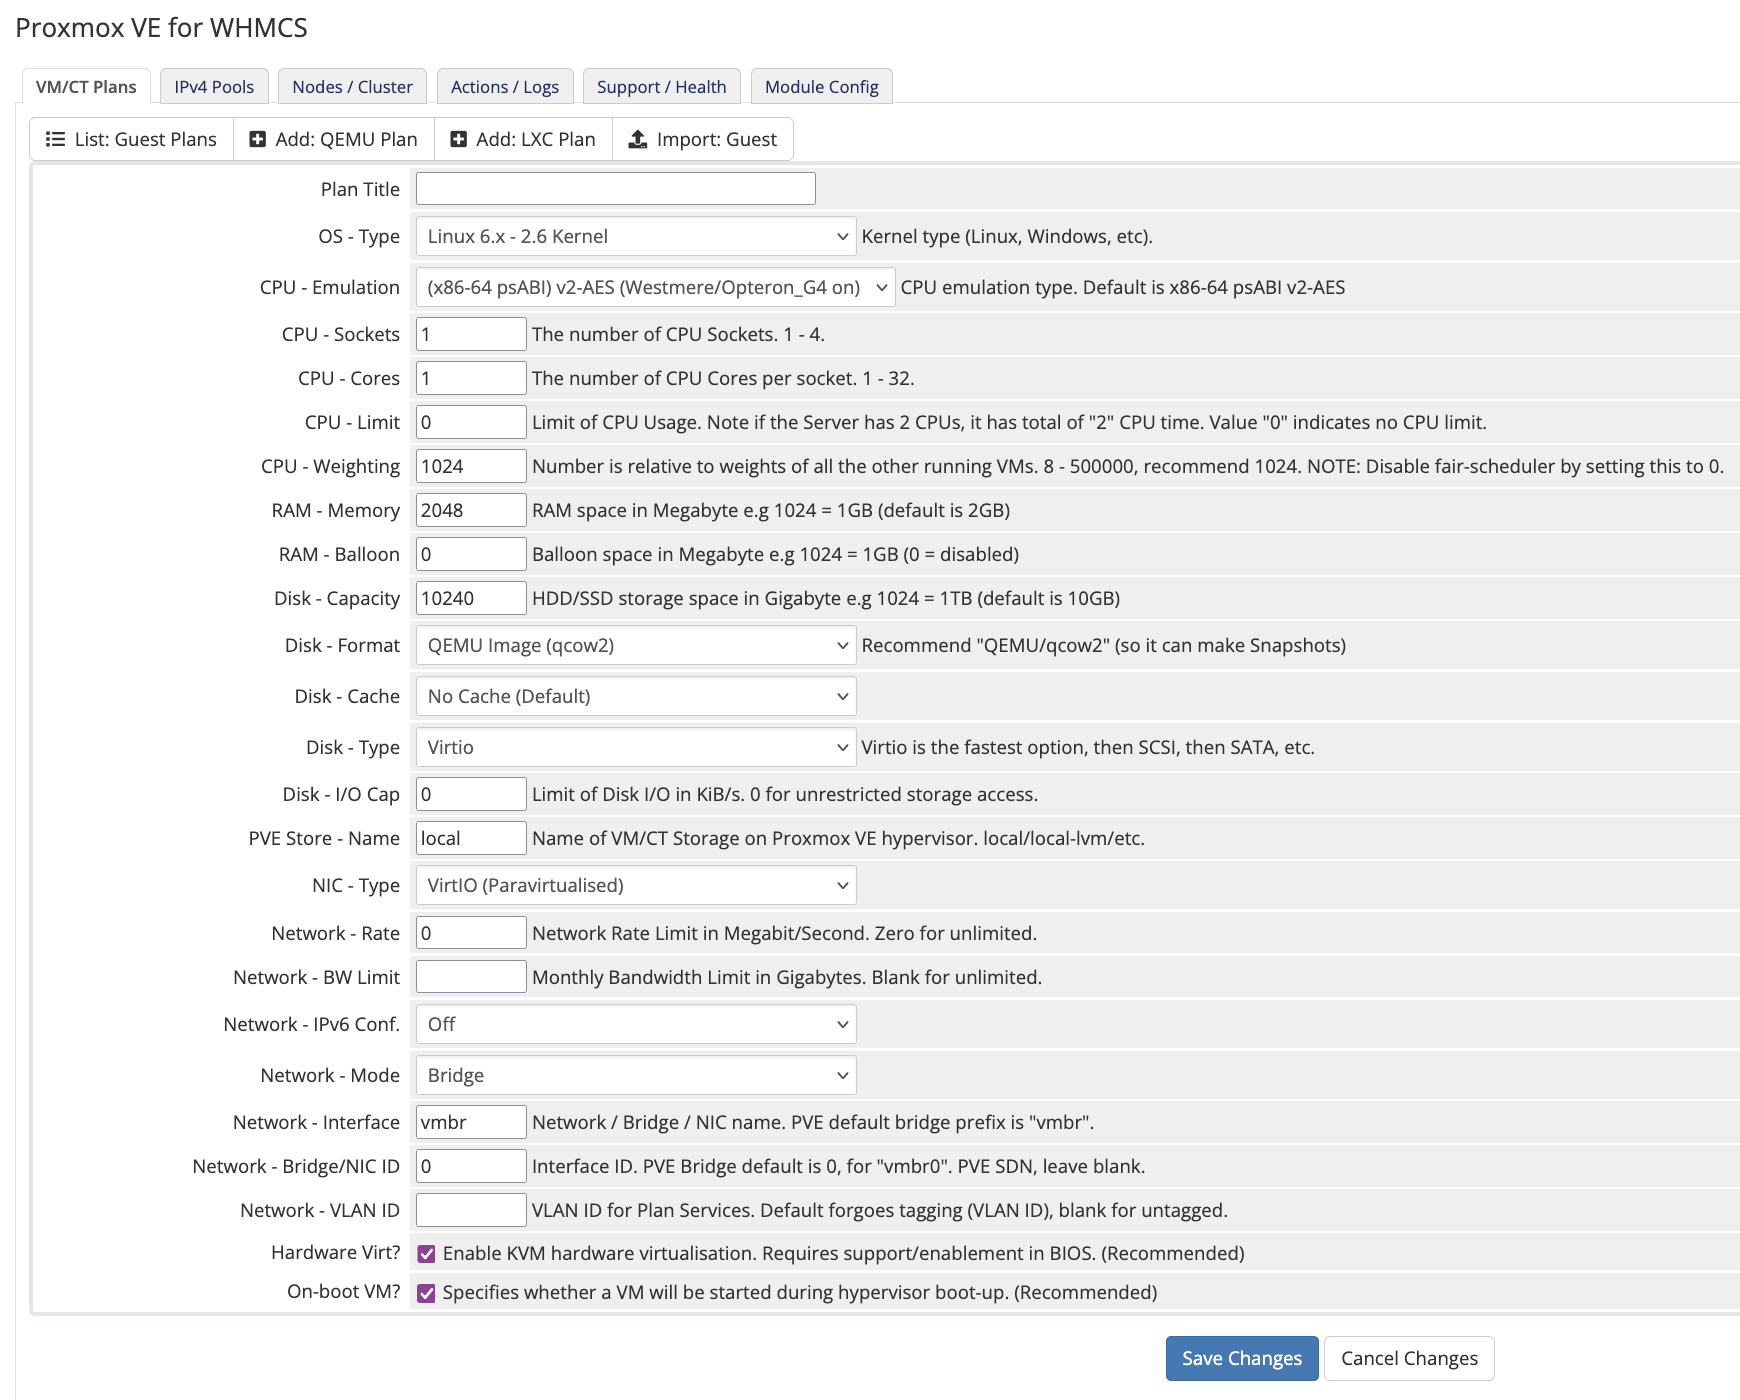The image size is (1740, 1400).
Task: Click the Save Changes button
Action: coord(1242,1359)
